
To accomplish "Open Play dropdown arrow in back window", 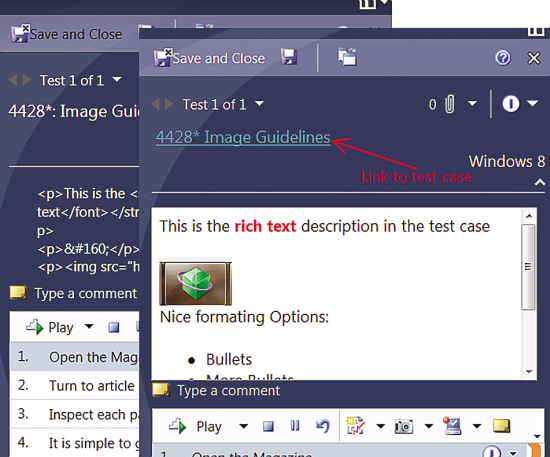I will pyautogui.click(x=89, y=327).
